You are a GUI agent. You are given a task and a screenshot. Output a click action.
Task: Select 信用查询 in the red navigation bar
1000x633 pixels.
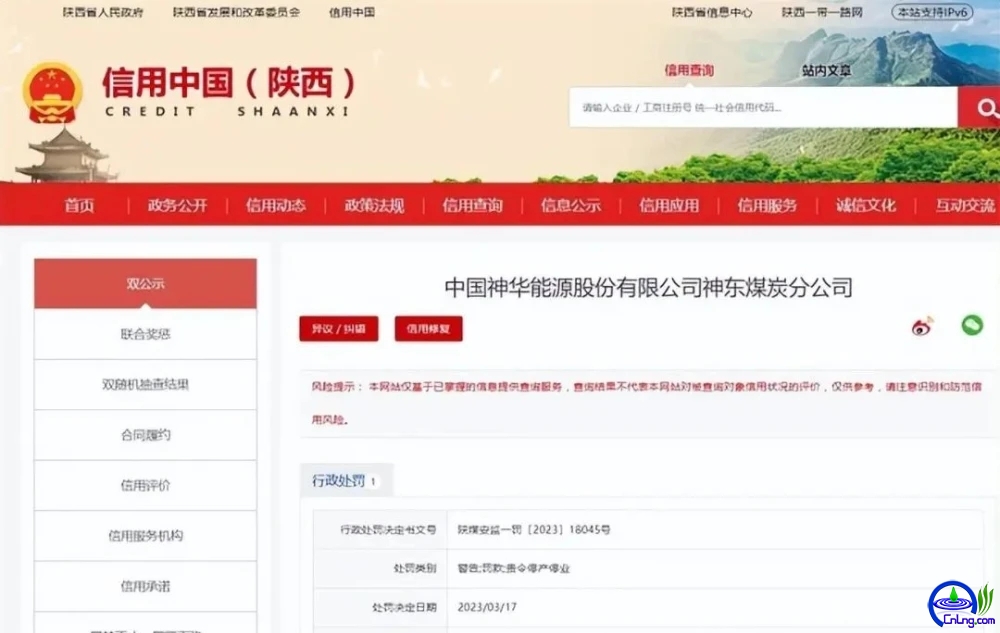[x=473, y=205]
